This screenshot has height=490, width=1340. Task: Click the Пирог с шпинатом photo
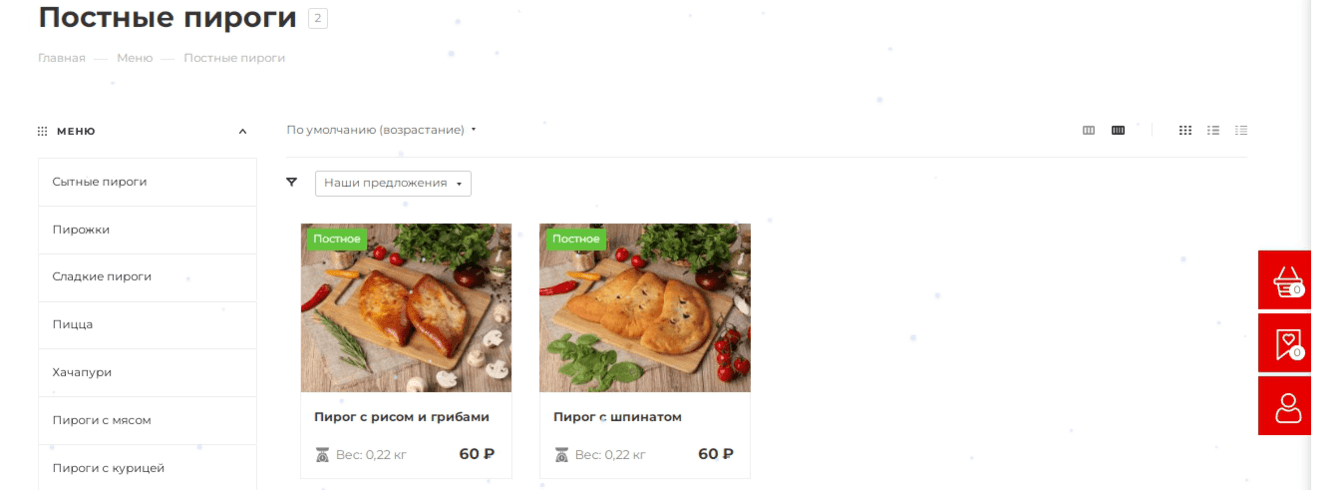[645, 308]
